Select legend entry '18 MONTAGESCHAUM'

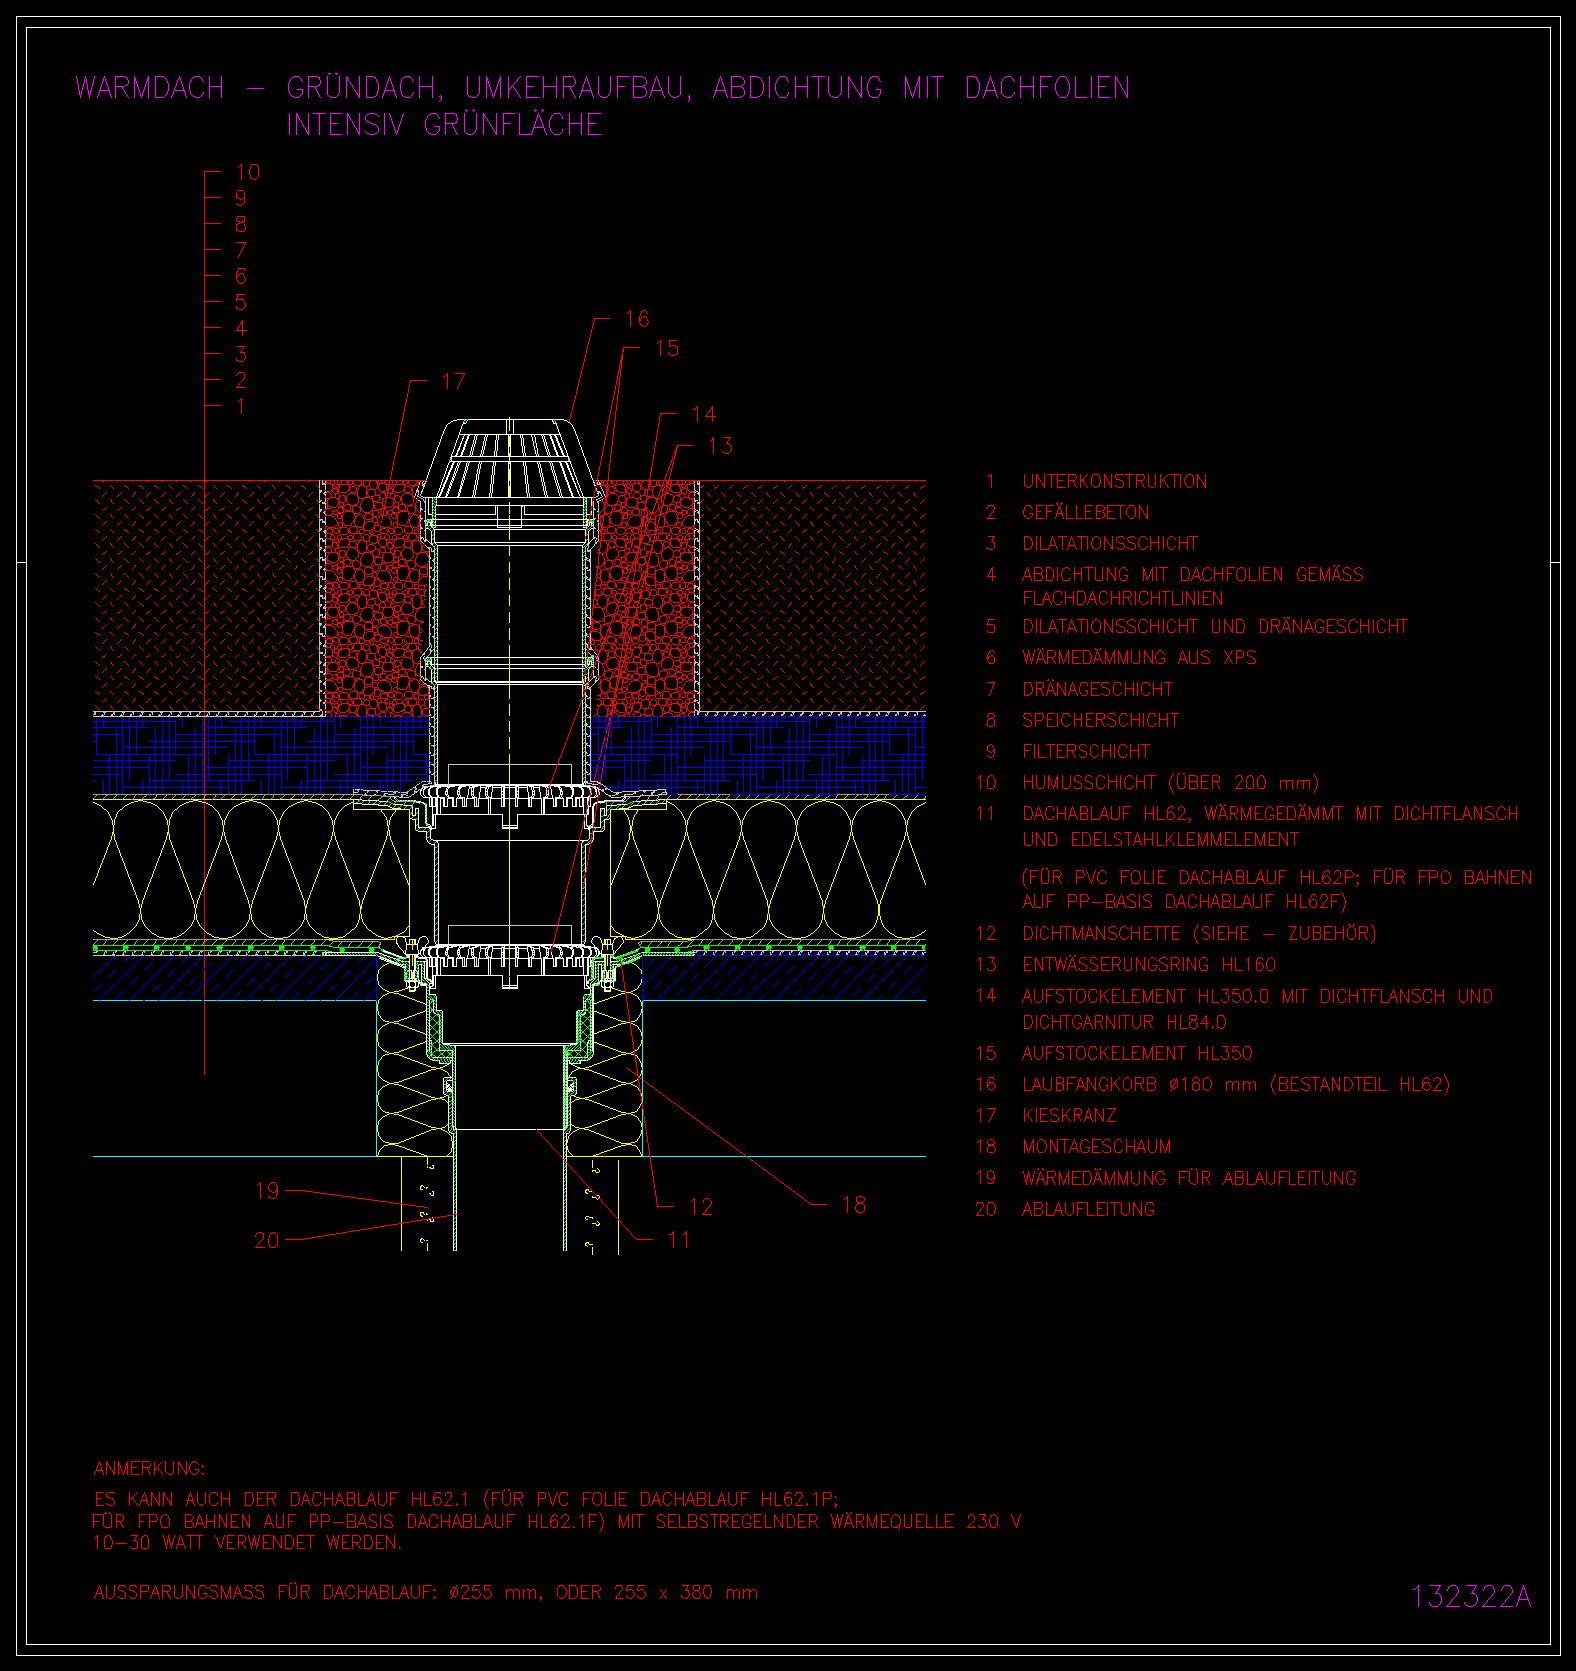click(1073, 1146)
